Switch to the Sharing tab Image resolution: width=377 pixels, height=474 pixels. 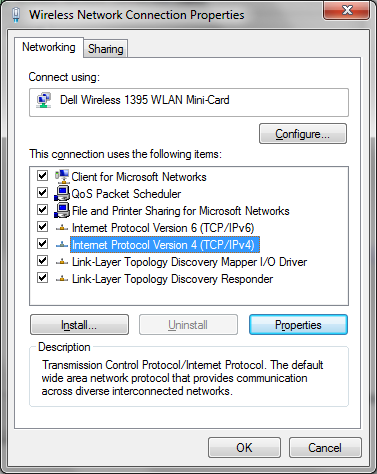pyautogui.click(x=106, y=49)
